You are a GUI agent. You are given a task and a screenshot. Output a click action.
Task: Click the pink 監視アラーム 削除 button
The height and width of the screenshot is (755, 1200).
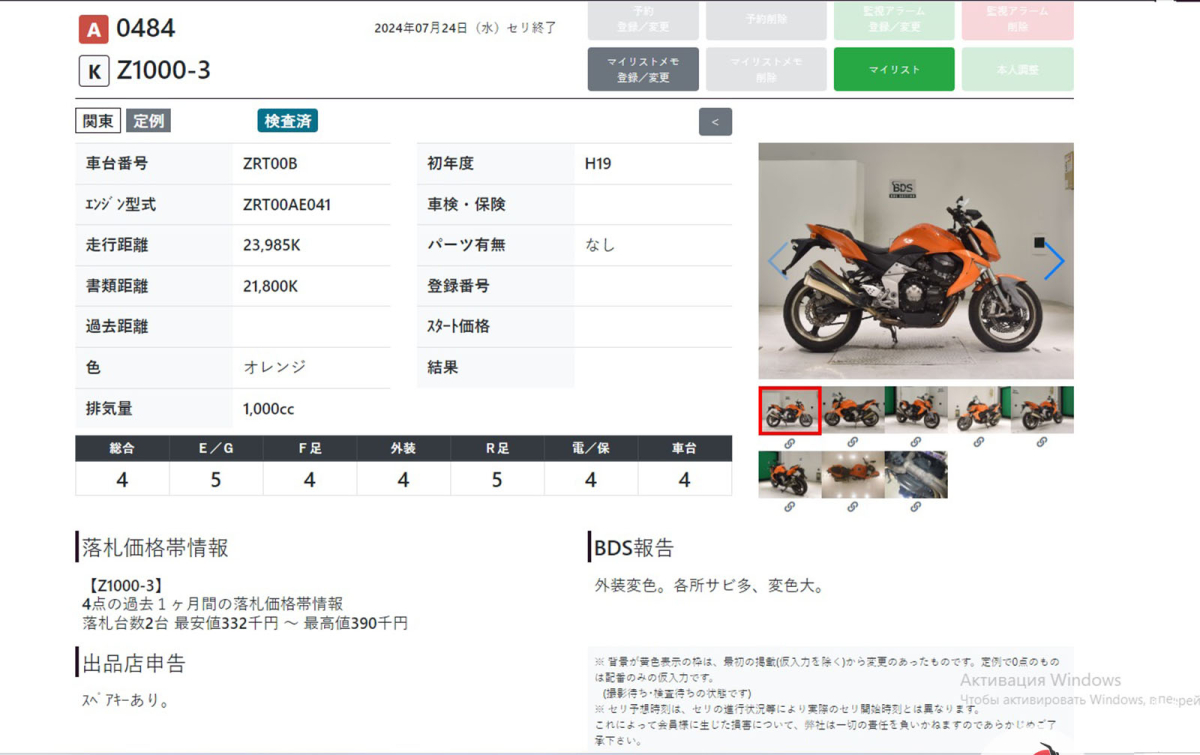pyautogui.click(x=1017, y=19)
